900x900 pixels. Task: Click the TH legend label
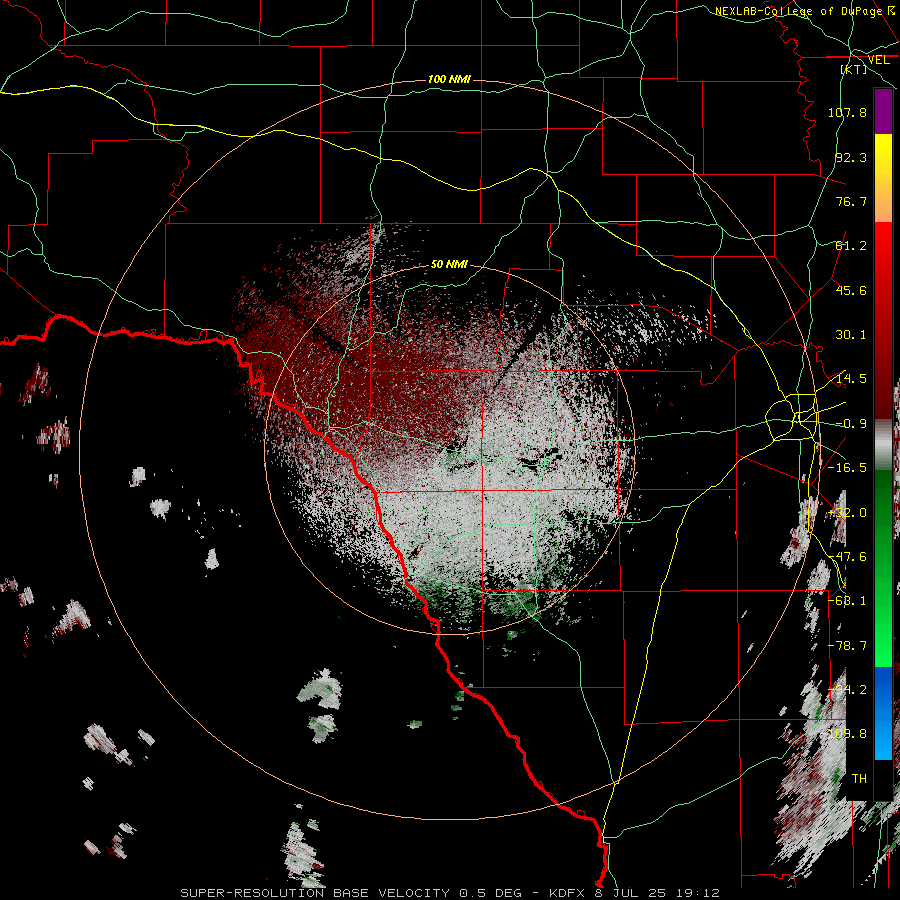click(x=859, y=779)
